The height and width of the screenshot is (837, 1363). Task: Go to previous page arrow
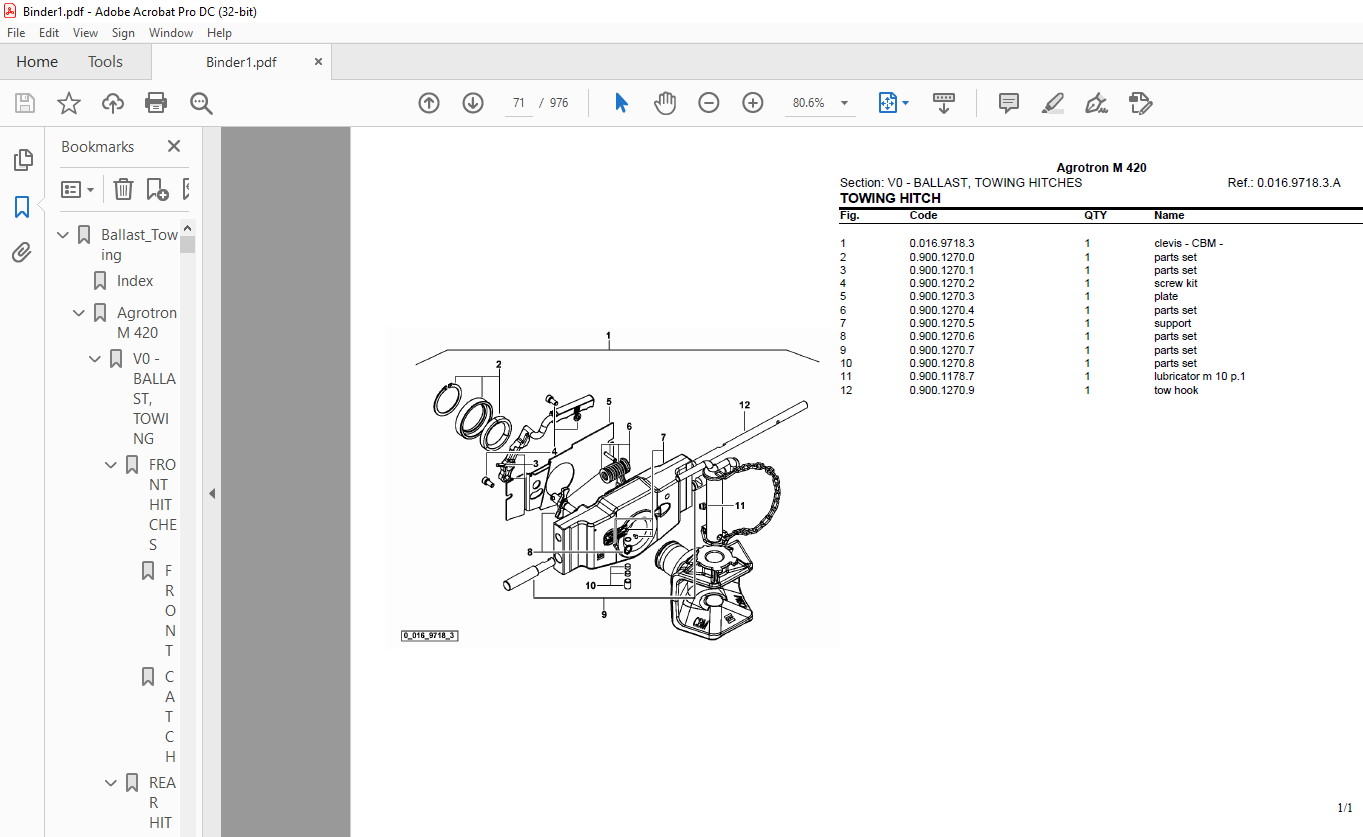click(x=429, y=103)
